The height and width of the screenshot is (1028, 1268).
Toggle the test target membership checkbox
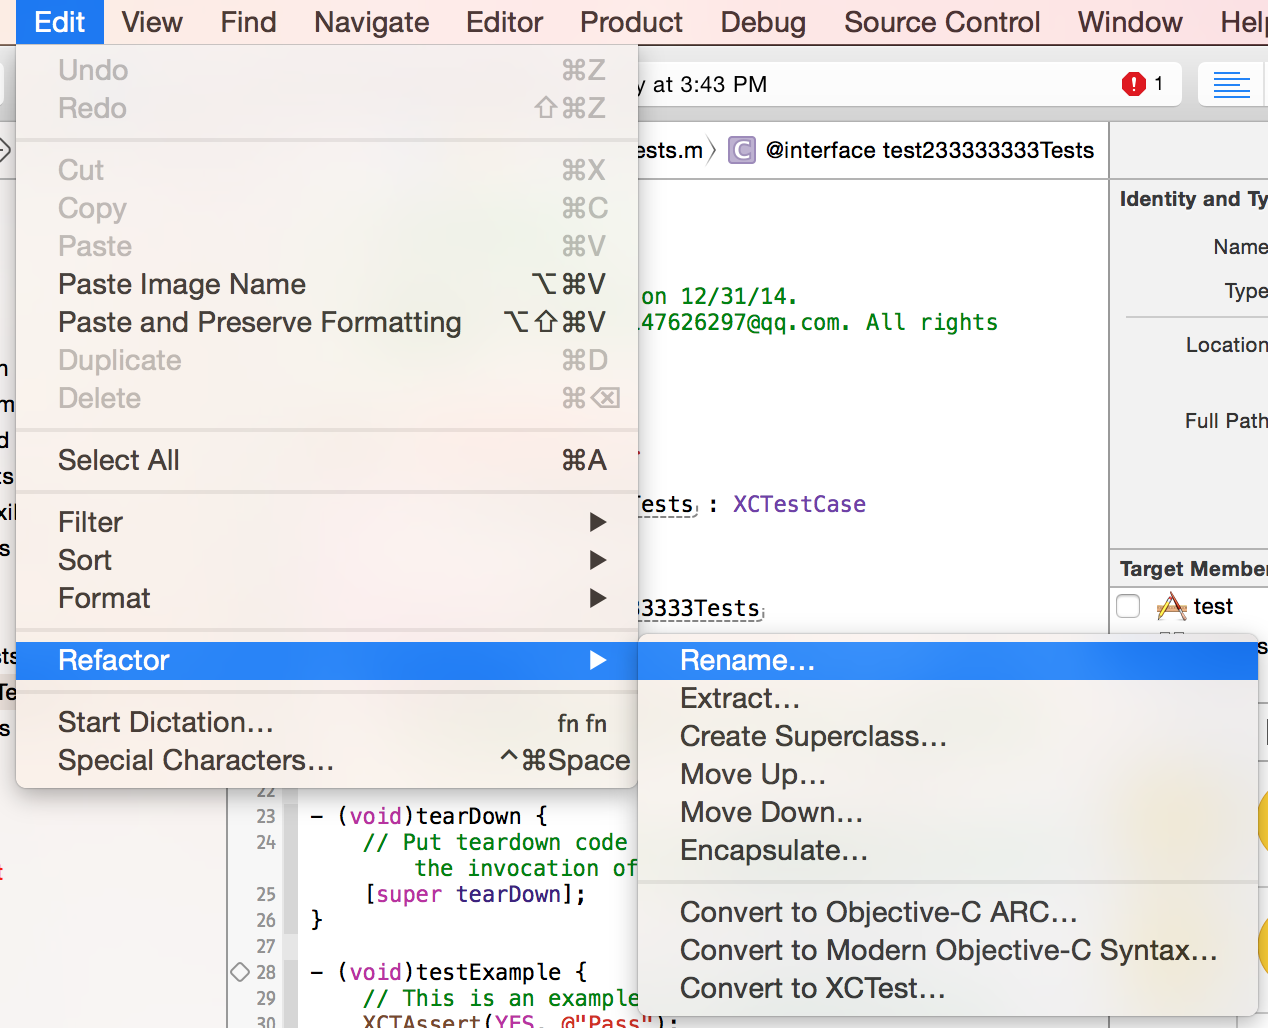(1128, 606)
